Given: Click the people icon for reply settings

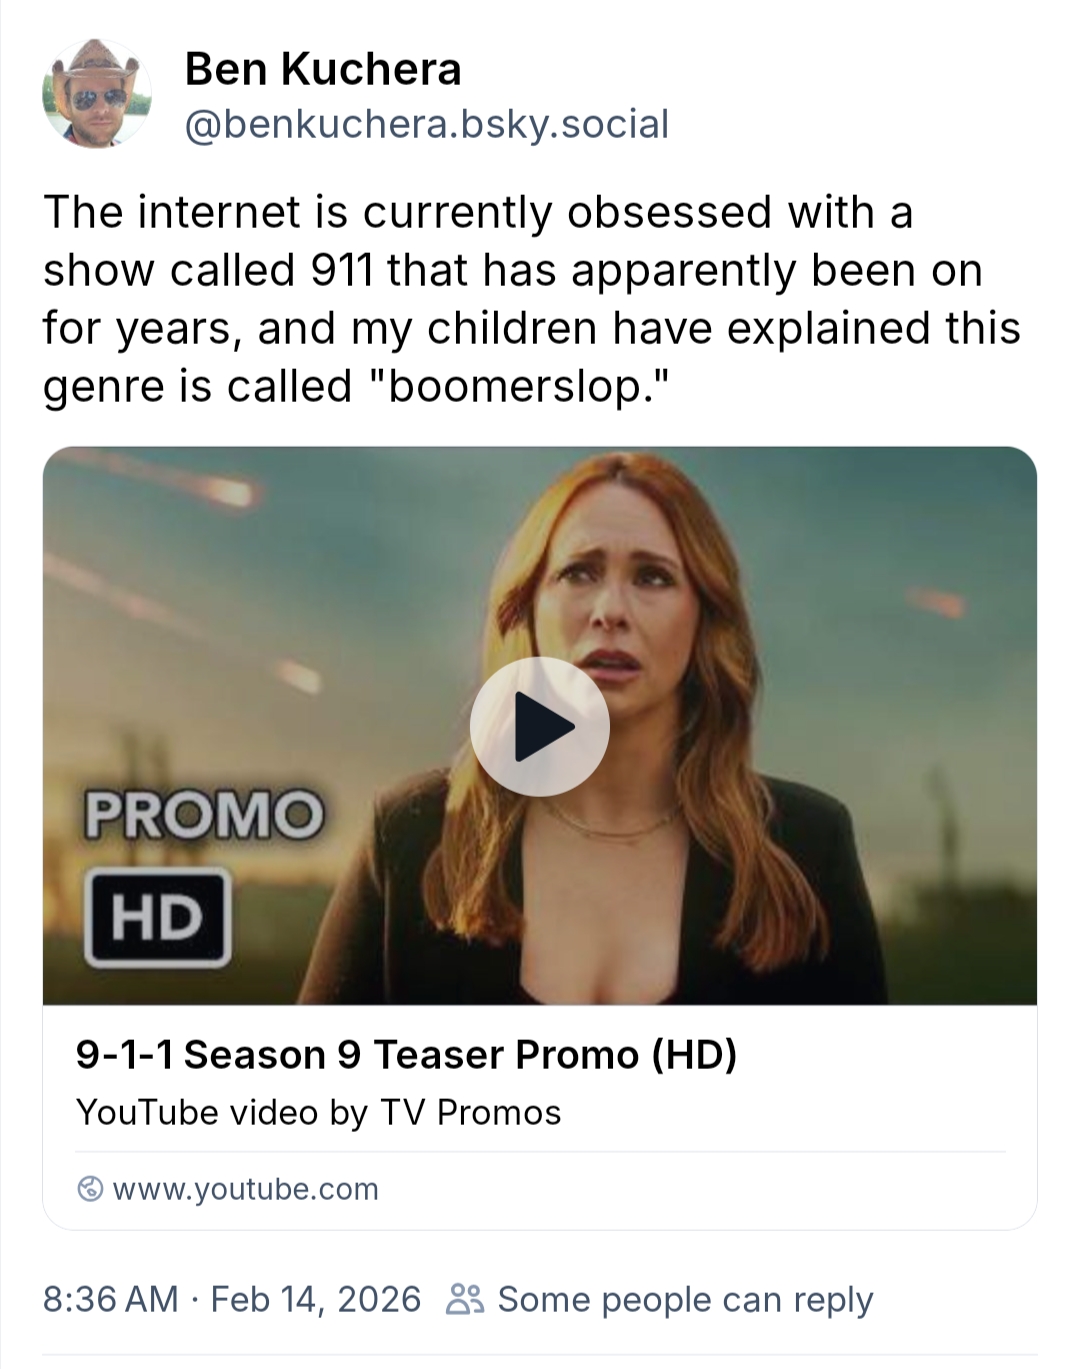Looking at the screenshot, I should pos(465,1299).
